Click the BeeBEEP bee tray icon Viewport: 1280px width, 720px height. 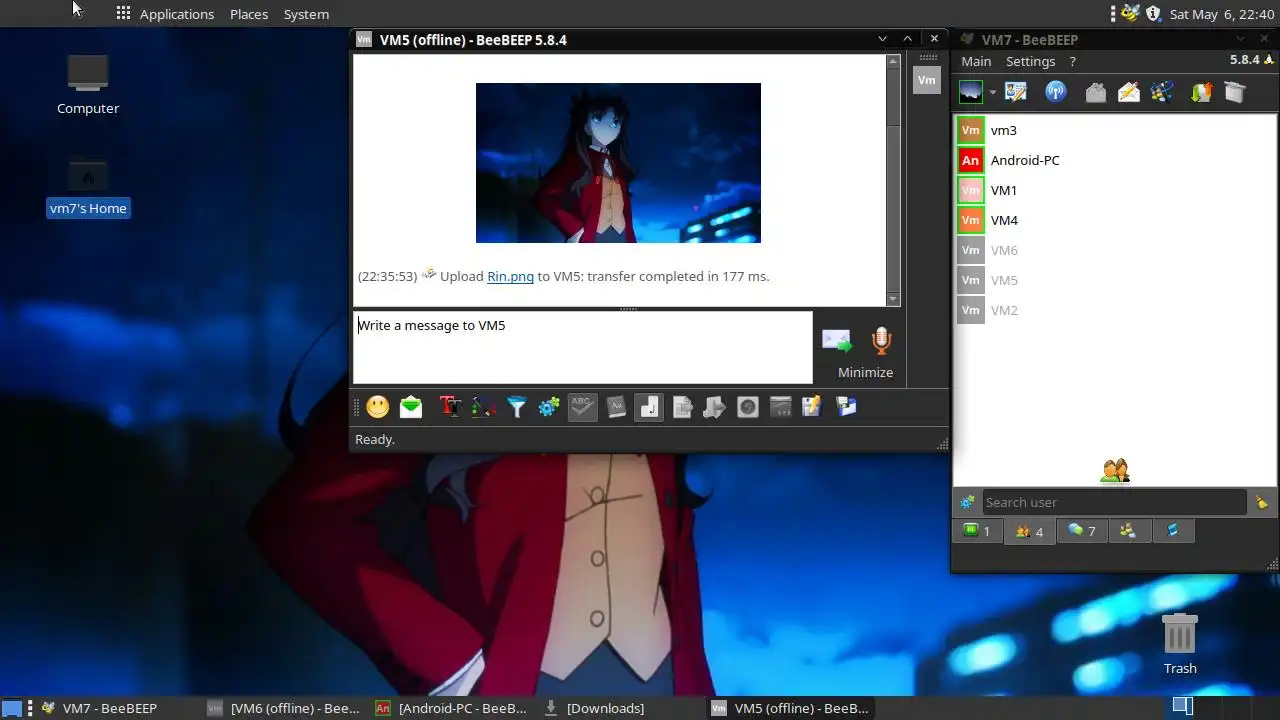pyautogui.click(x=1130, y=13)
